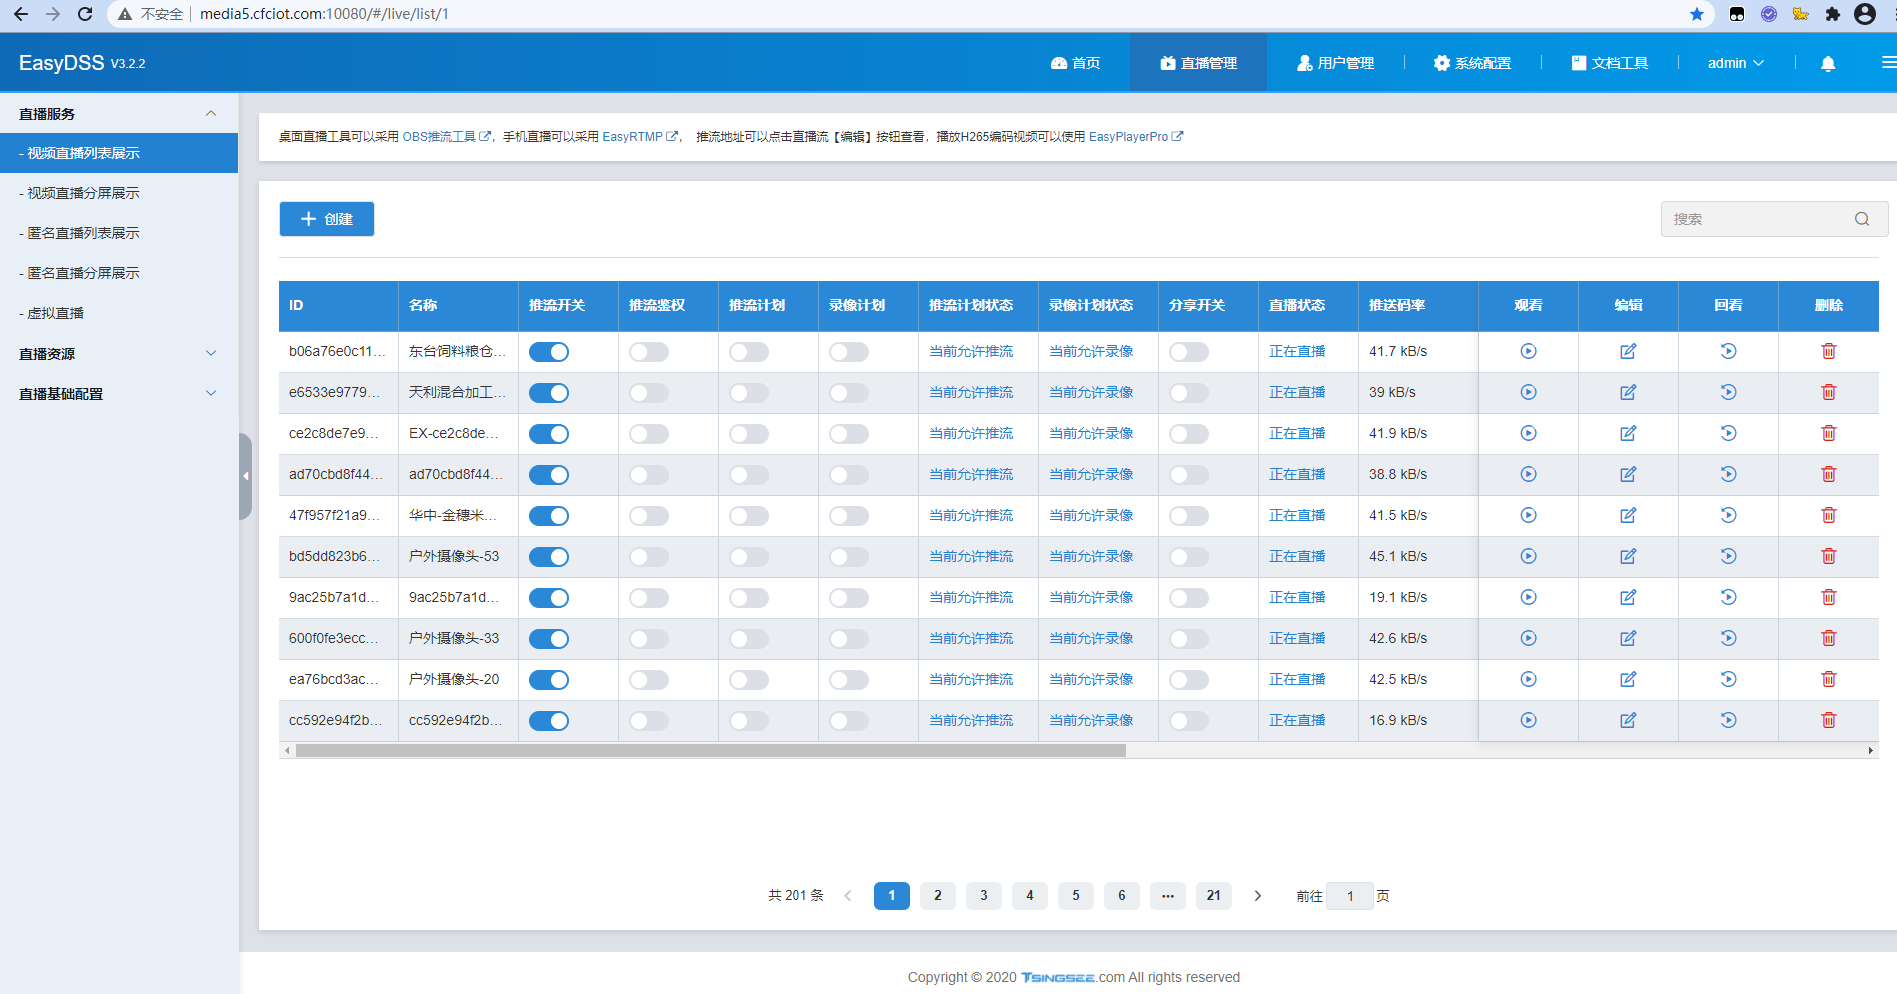The height and width of the screenshot is (994, 1897).
Task: Toggle record plan for row cc592e94f2b
Action: (849, 721)
